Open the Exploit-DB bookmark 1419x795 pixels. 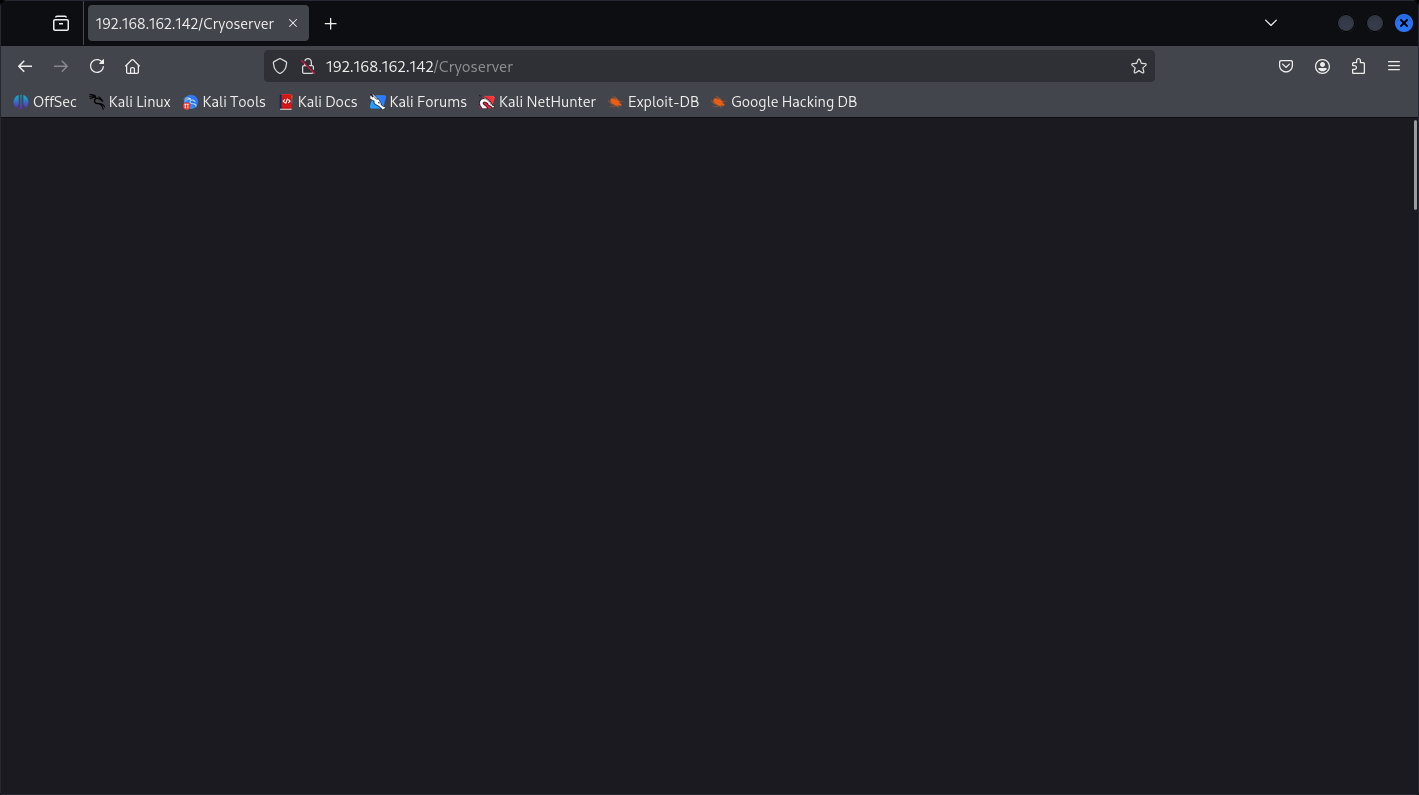tap(653, 102)
